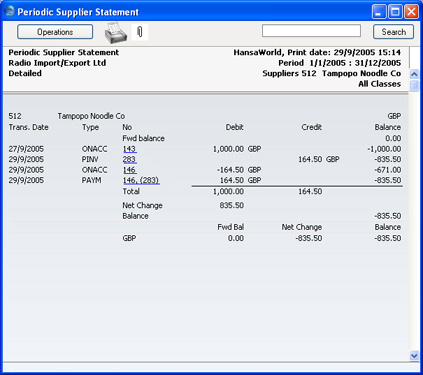Click the Search button
Image resolution: width=423 pixels, height=375 pixels.
tap(393, 32)
